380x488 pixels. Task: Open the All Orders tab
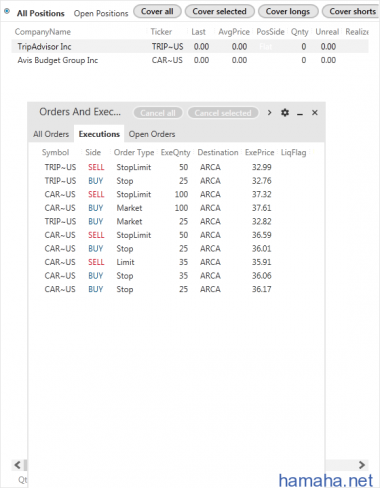point(51,134)
